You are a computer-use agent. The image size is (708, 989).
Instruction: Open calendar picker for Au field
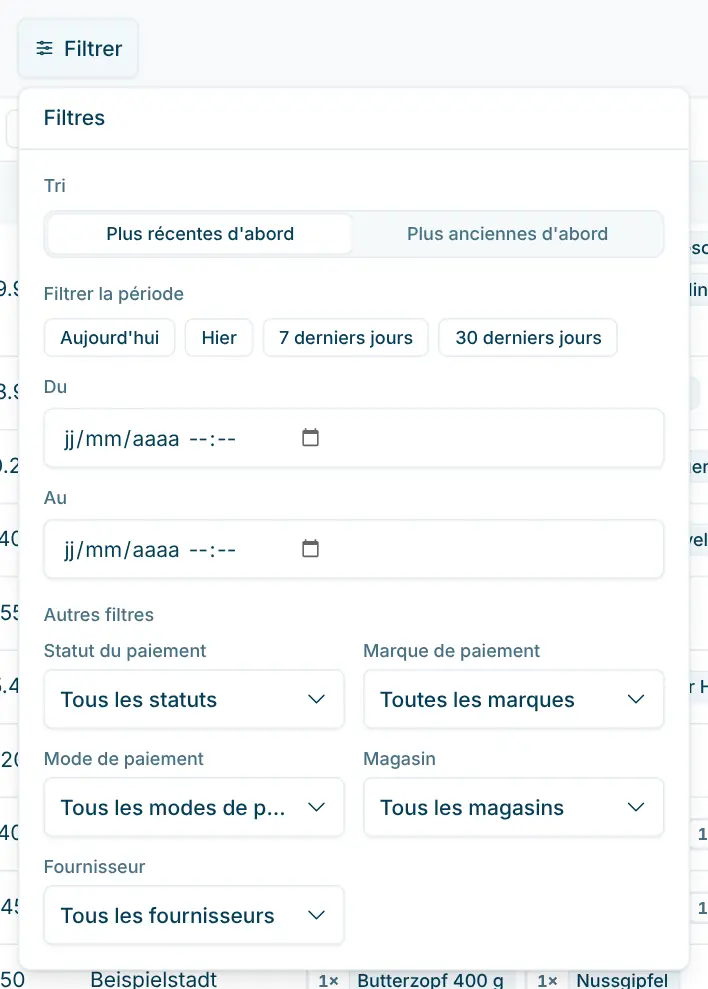coord(310,548)
